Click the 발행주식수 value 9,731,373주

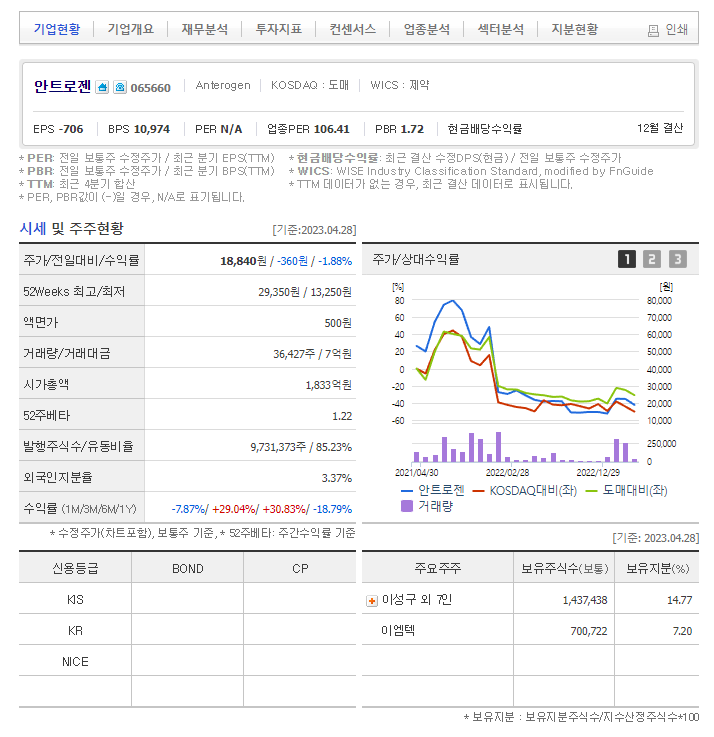278,447
